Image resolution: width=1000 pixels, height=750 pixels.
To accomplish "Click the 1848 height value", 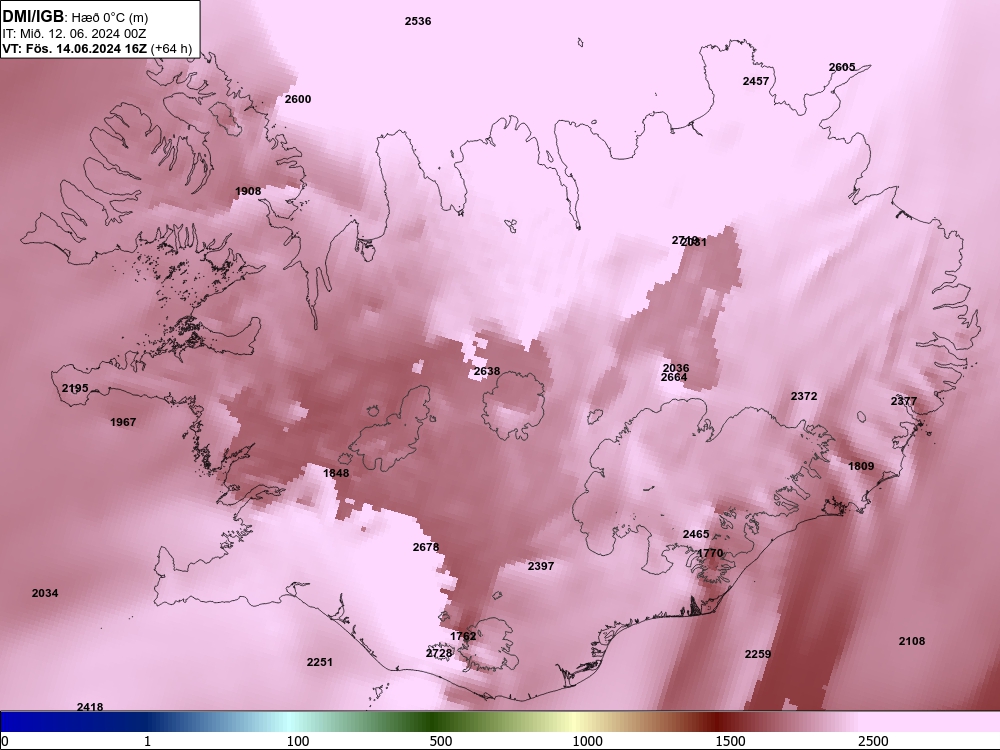I will (336, 473).
